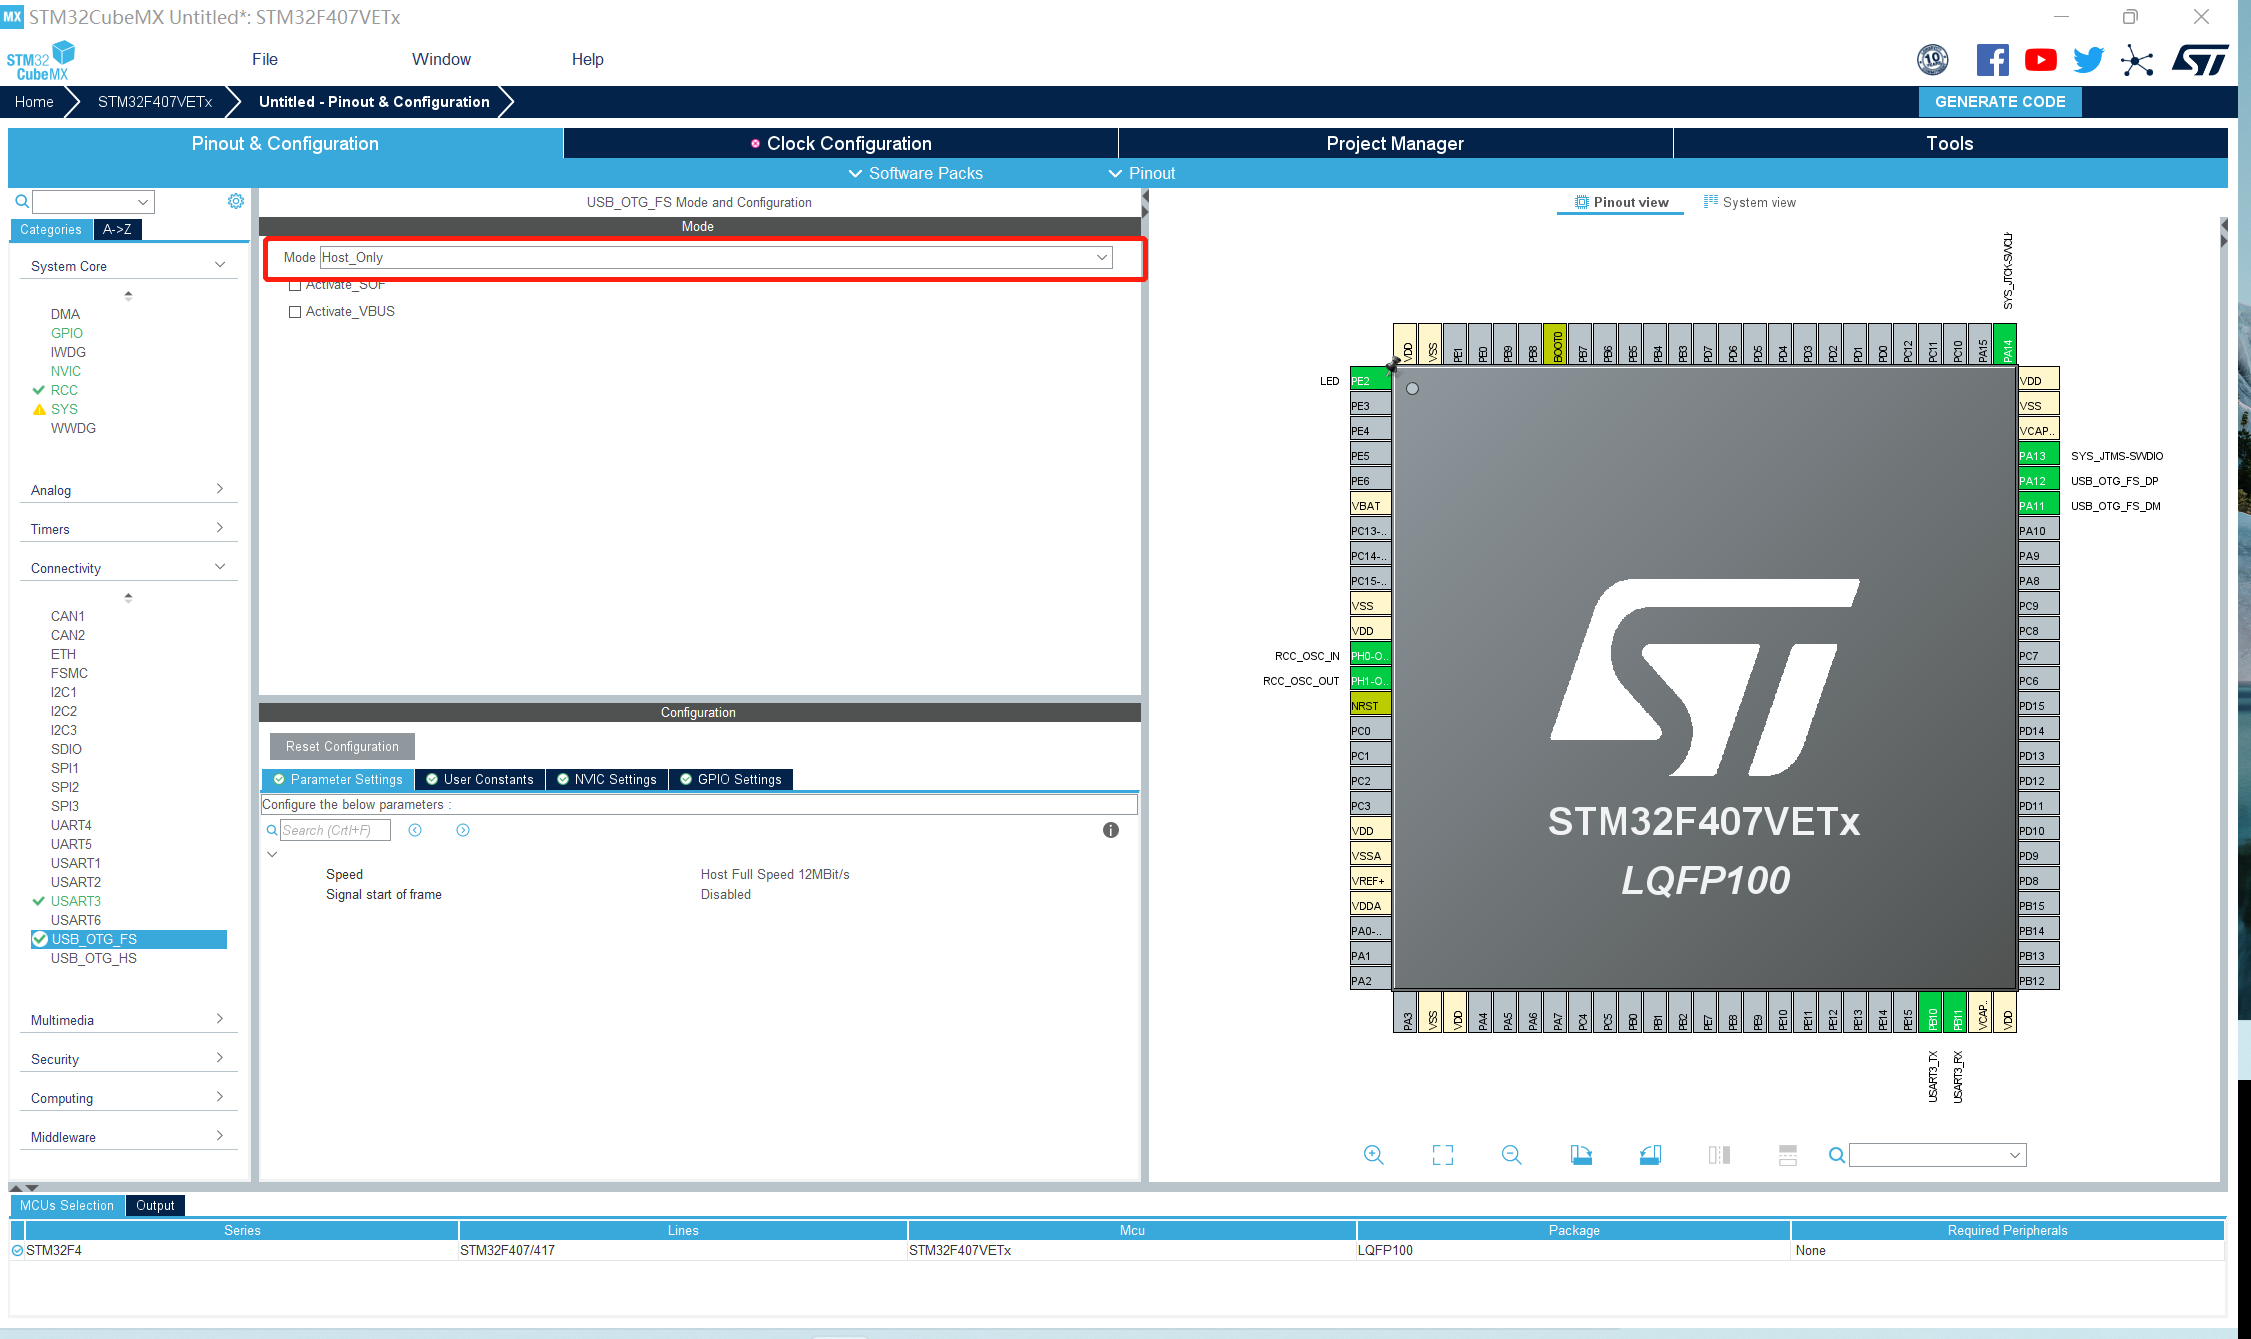Image resolution: width=2251 pixels, height=1339 pixels.
Task: Click the info icon in Parameter Settings
Action: [x=1110, y=830]
